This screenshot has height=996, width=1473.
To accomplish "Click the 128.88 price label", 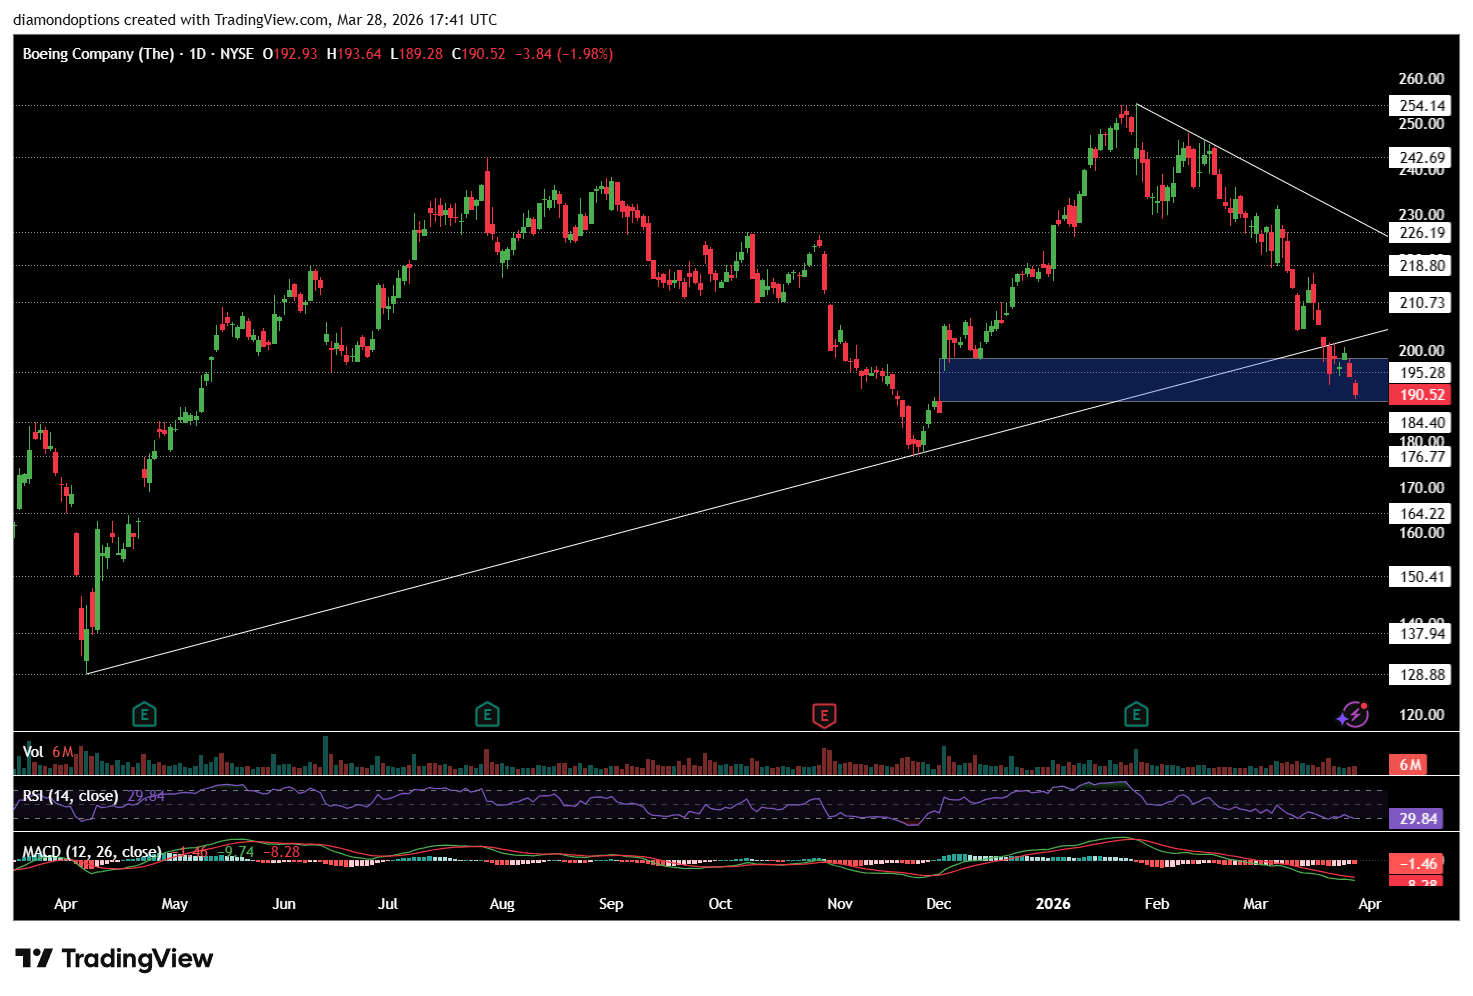I will [1421, 675].
